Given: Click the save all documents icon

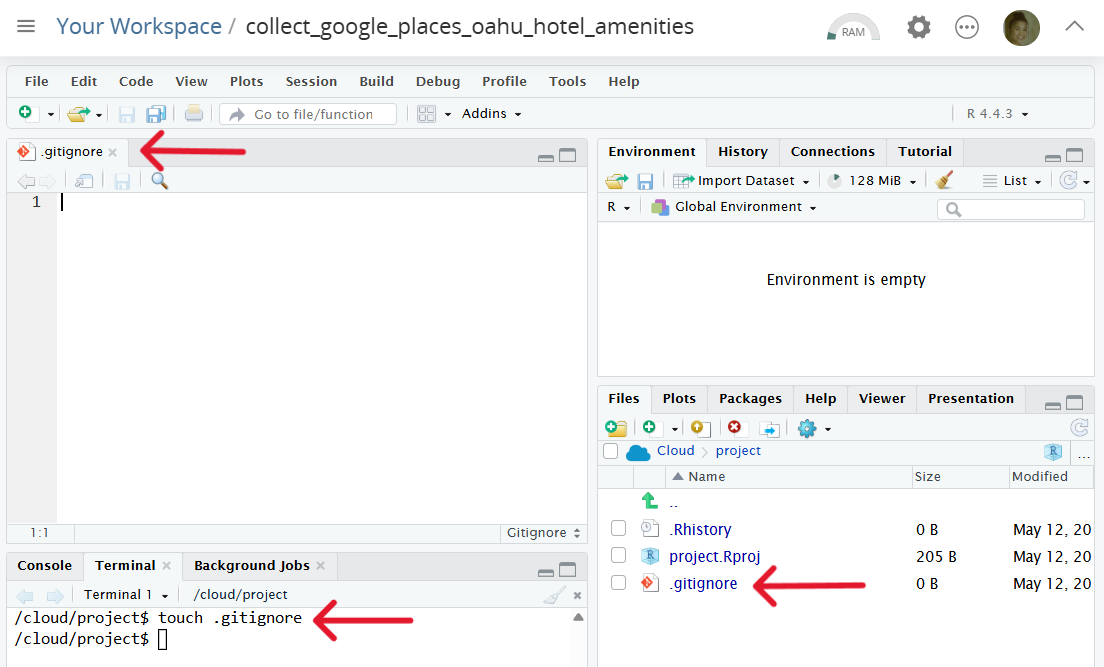Looking at the screenshot, I should [x=156, y=114].
